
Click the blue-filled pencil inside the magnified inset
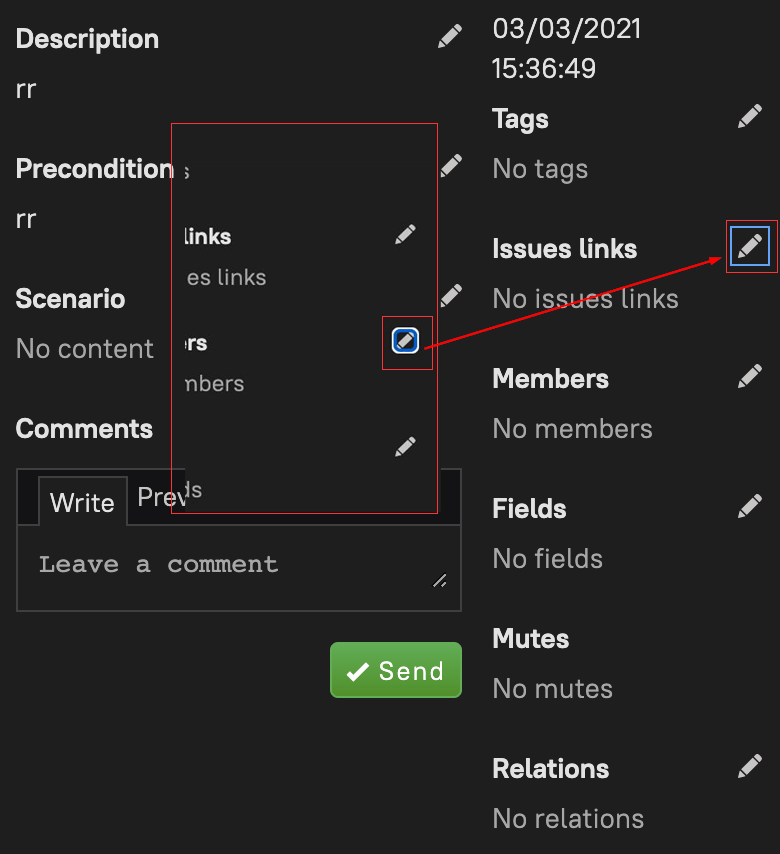[405, 341]
